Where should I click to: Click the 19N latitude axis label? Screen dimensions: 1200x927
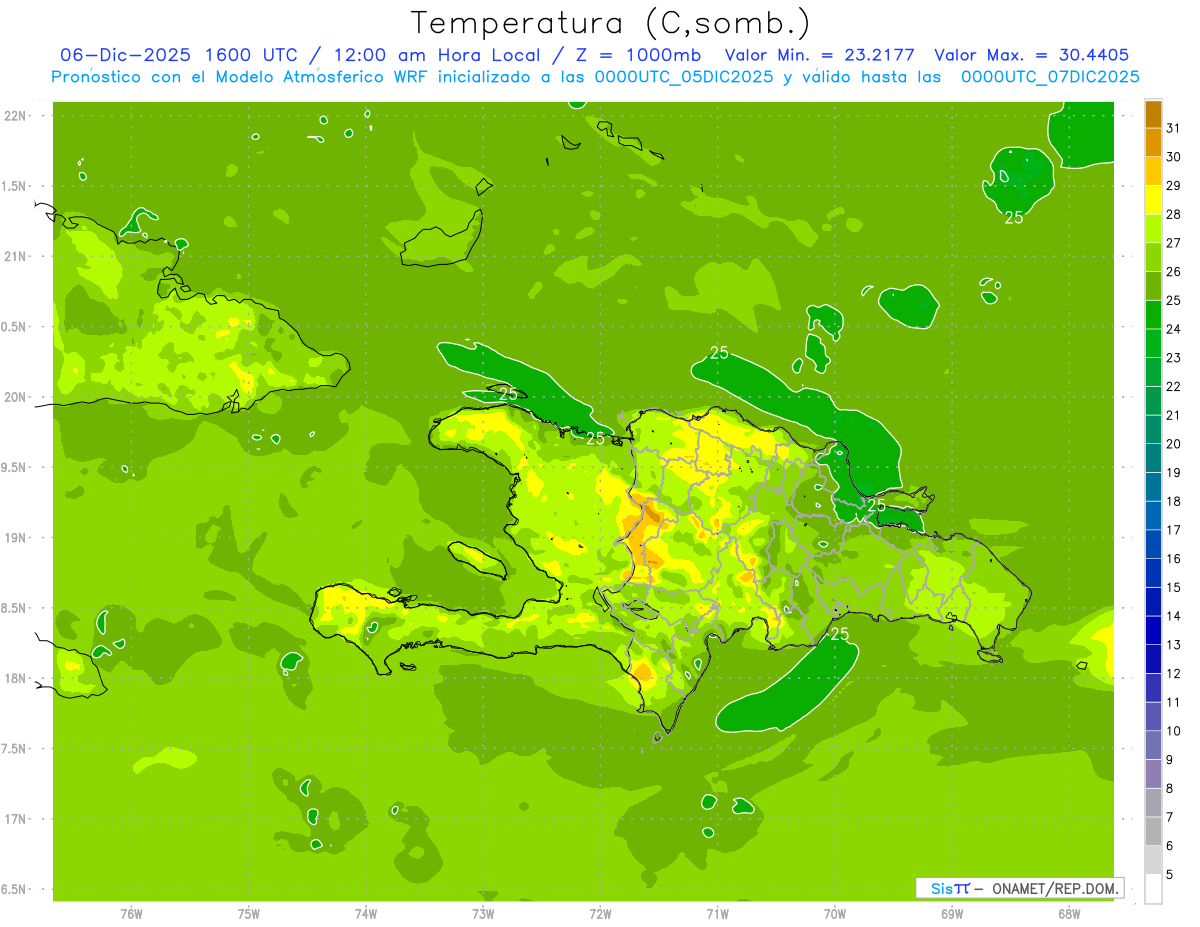[15, 538]
